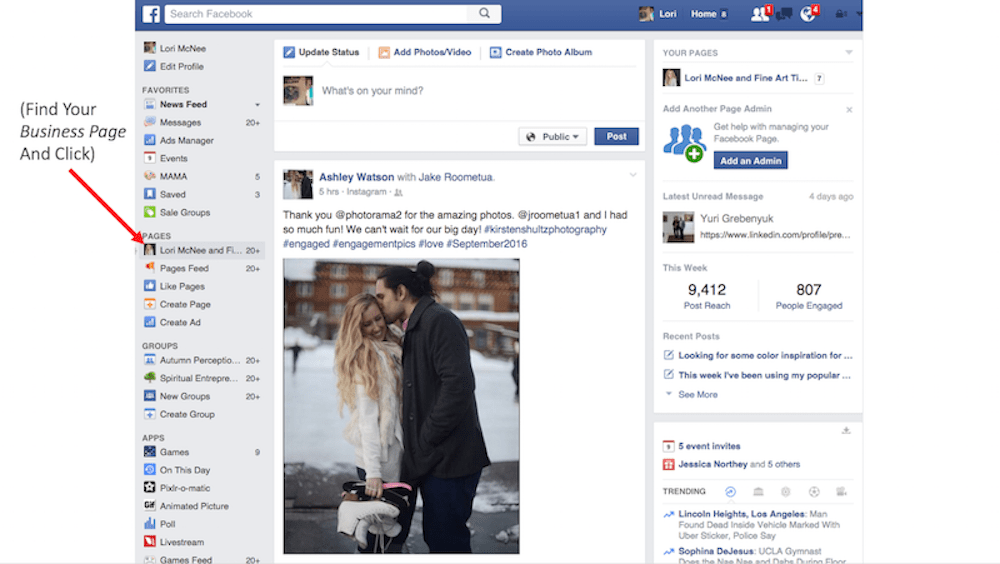Open News Feed options dropdown arrow
Screen dimensions: 1000x564
258,105
